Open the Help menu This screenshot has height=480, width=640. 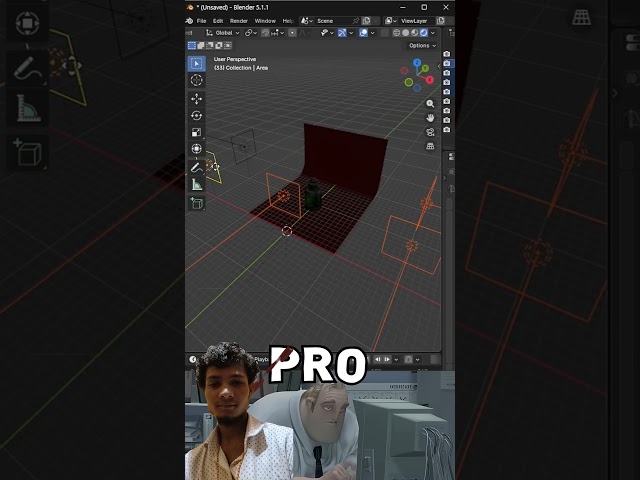[288, 21]
